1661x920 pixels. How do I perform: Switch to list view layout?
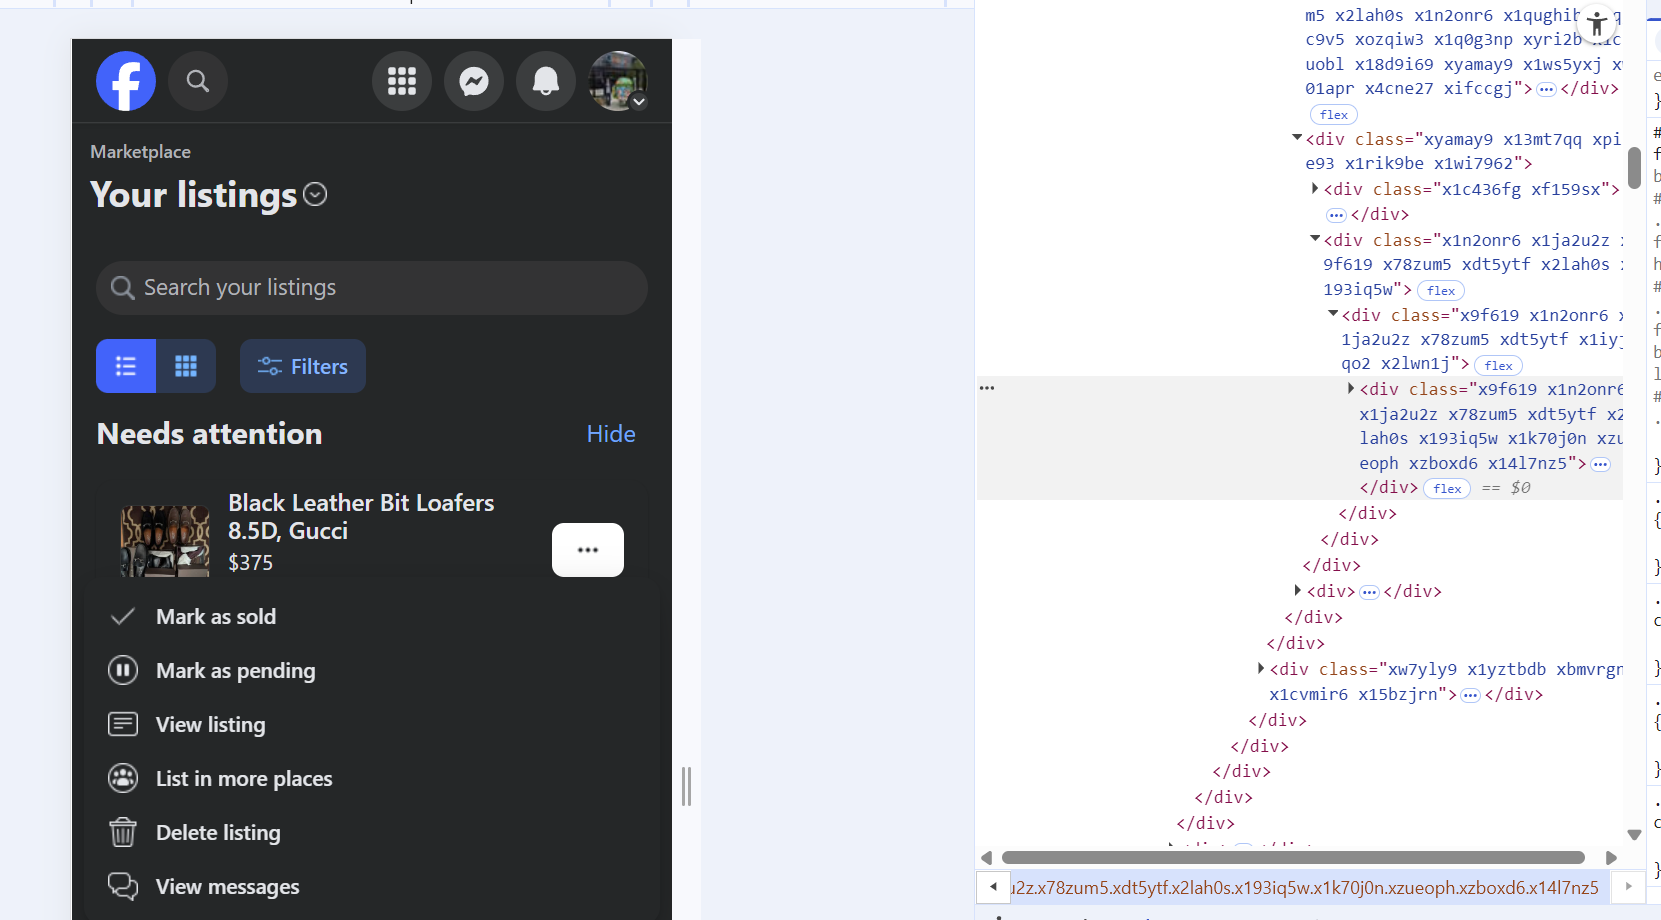click(x=126, y=366)
